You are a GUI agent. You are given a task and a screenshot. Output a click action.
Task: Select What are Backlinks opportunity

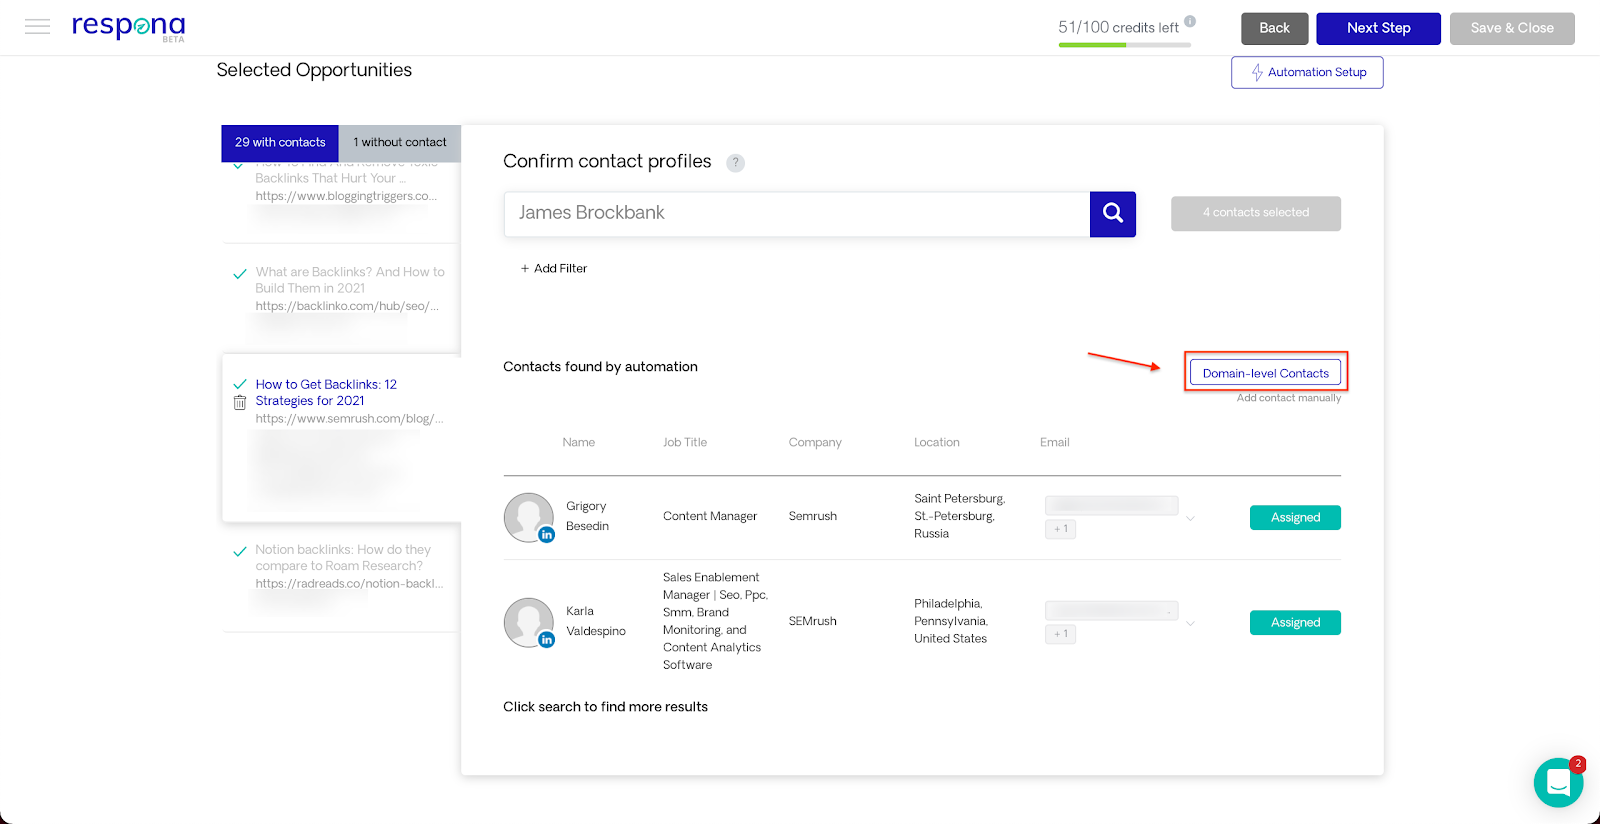pyautogui.click(x=350, y=280)
